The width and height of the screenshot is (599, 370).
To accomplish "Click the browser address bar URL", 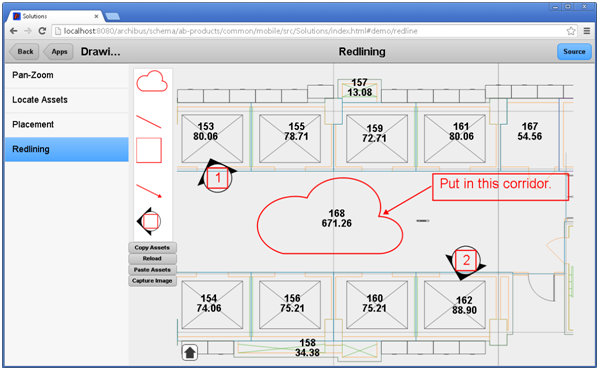I will point(240,31).
